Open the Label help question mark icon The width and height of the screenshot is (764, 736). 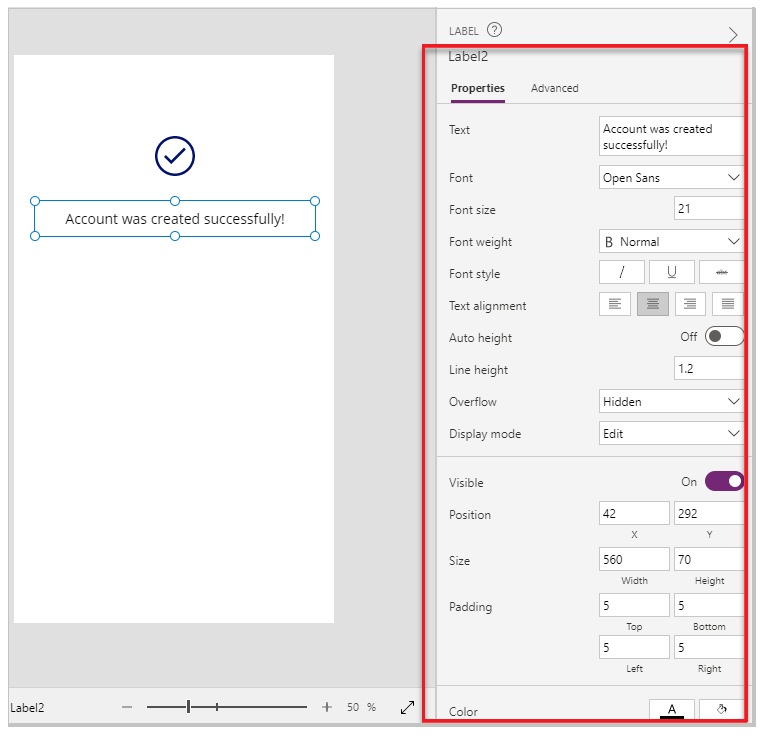coord(494,30)
